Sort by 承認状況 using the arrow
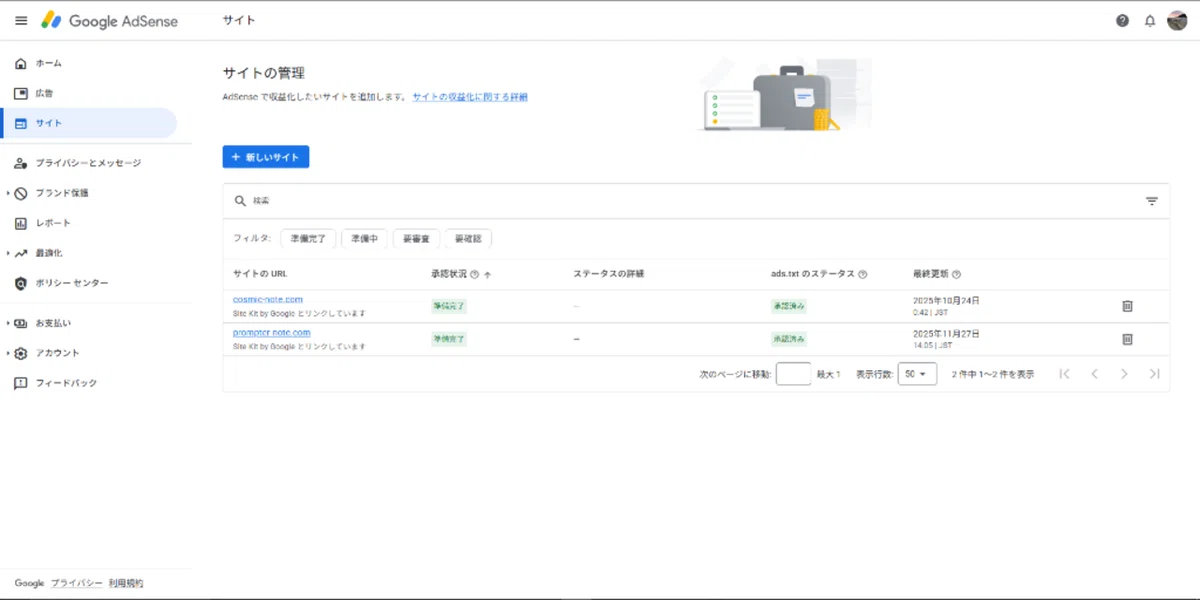Viewport: 1200px width, 600px height. point(488,274)
